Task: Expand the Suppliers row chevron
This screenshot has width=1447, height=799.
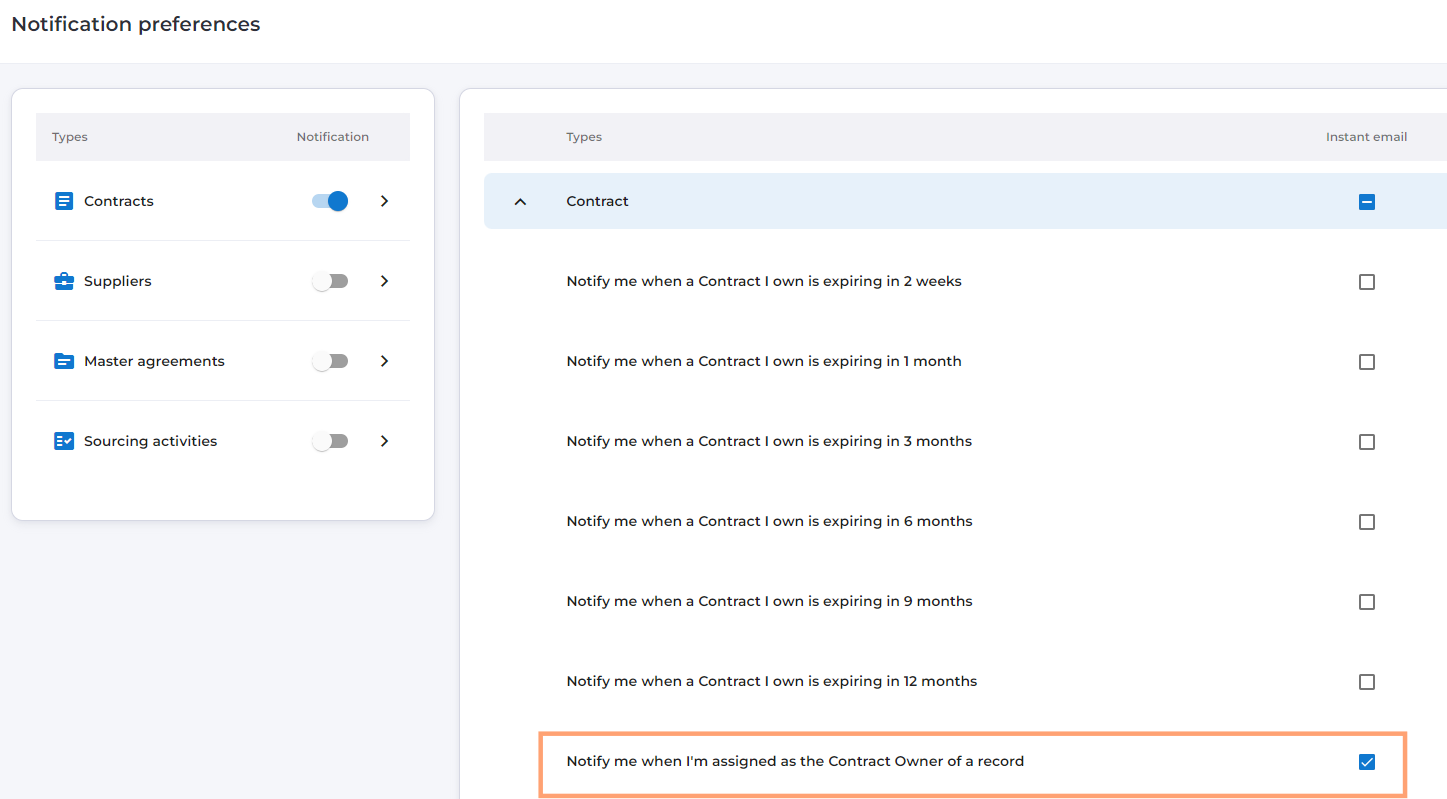Action: coord(385,281)
